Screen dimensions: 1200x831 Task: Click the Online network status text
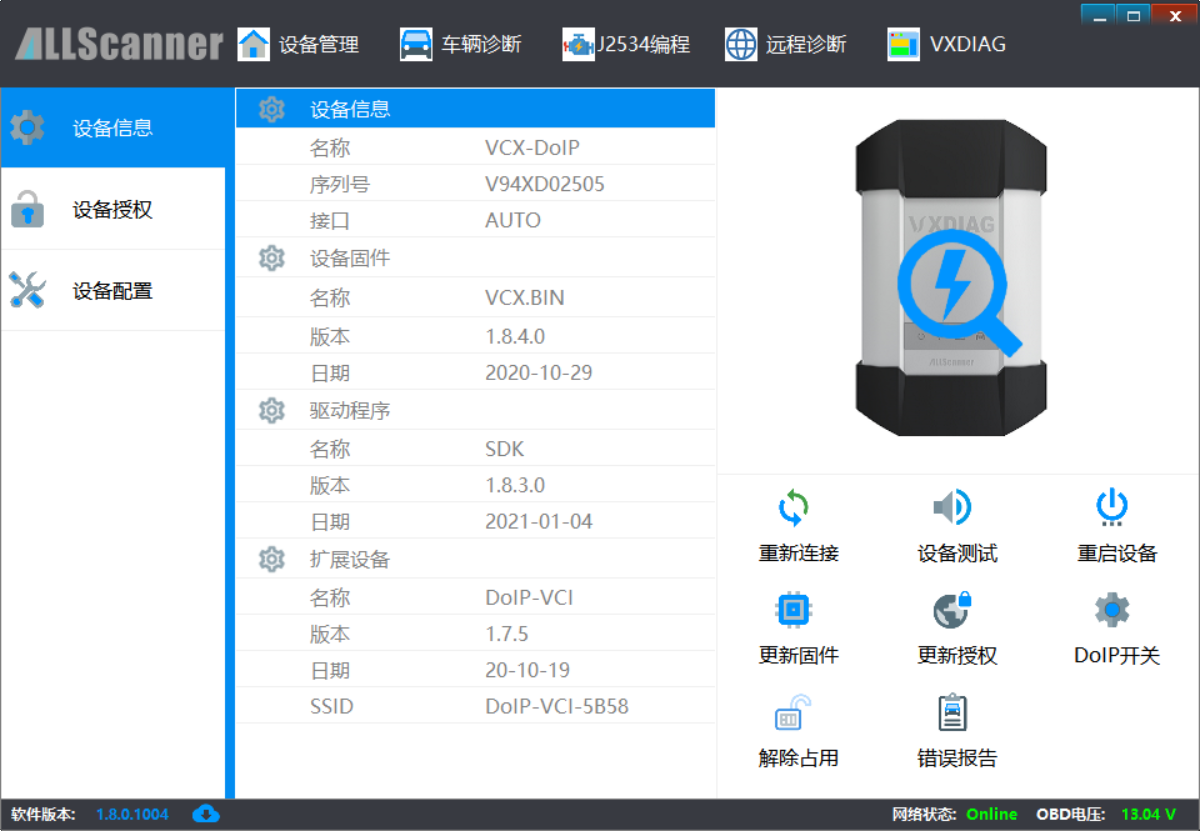991,814
